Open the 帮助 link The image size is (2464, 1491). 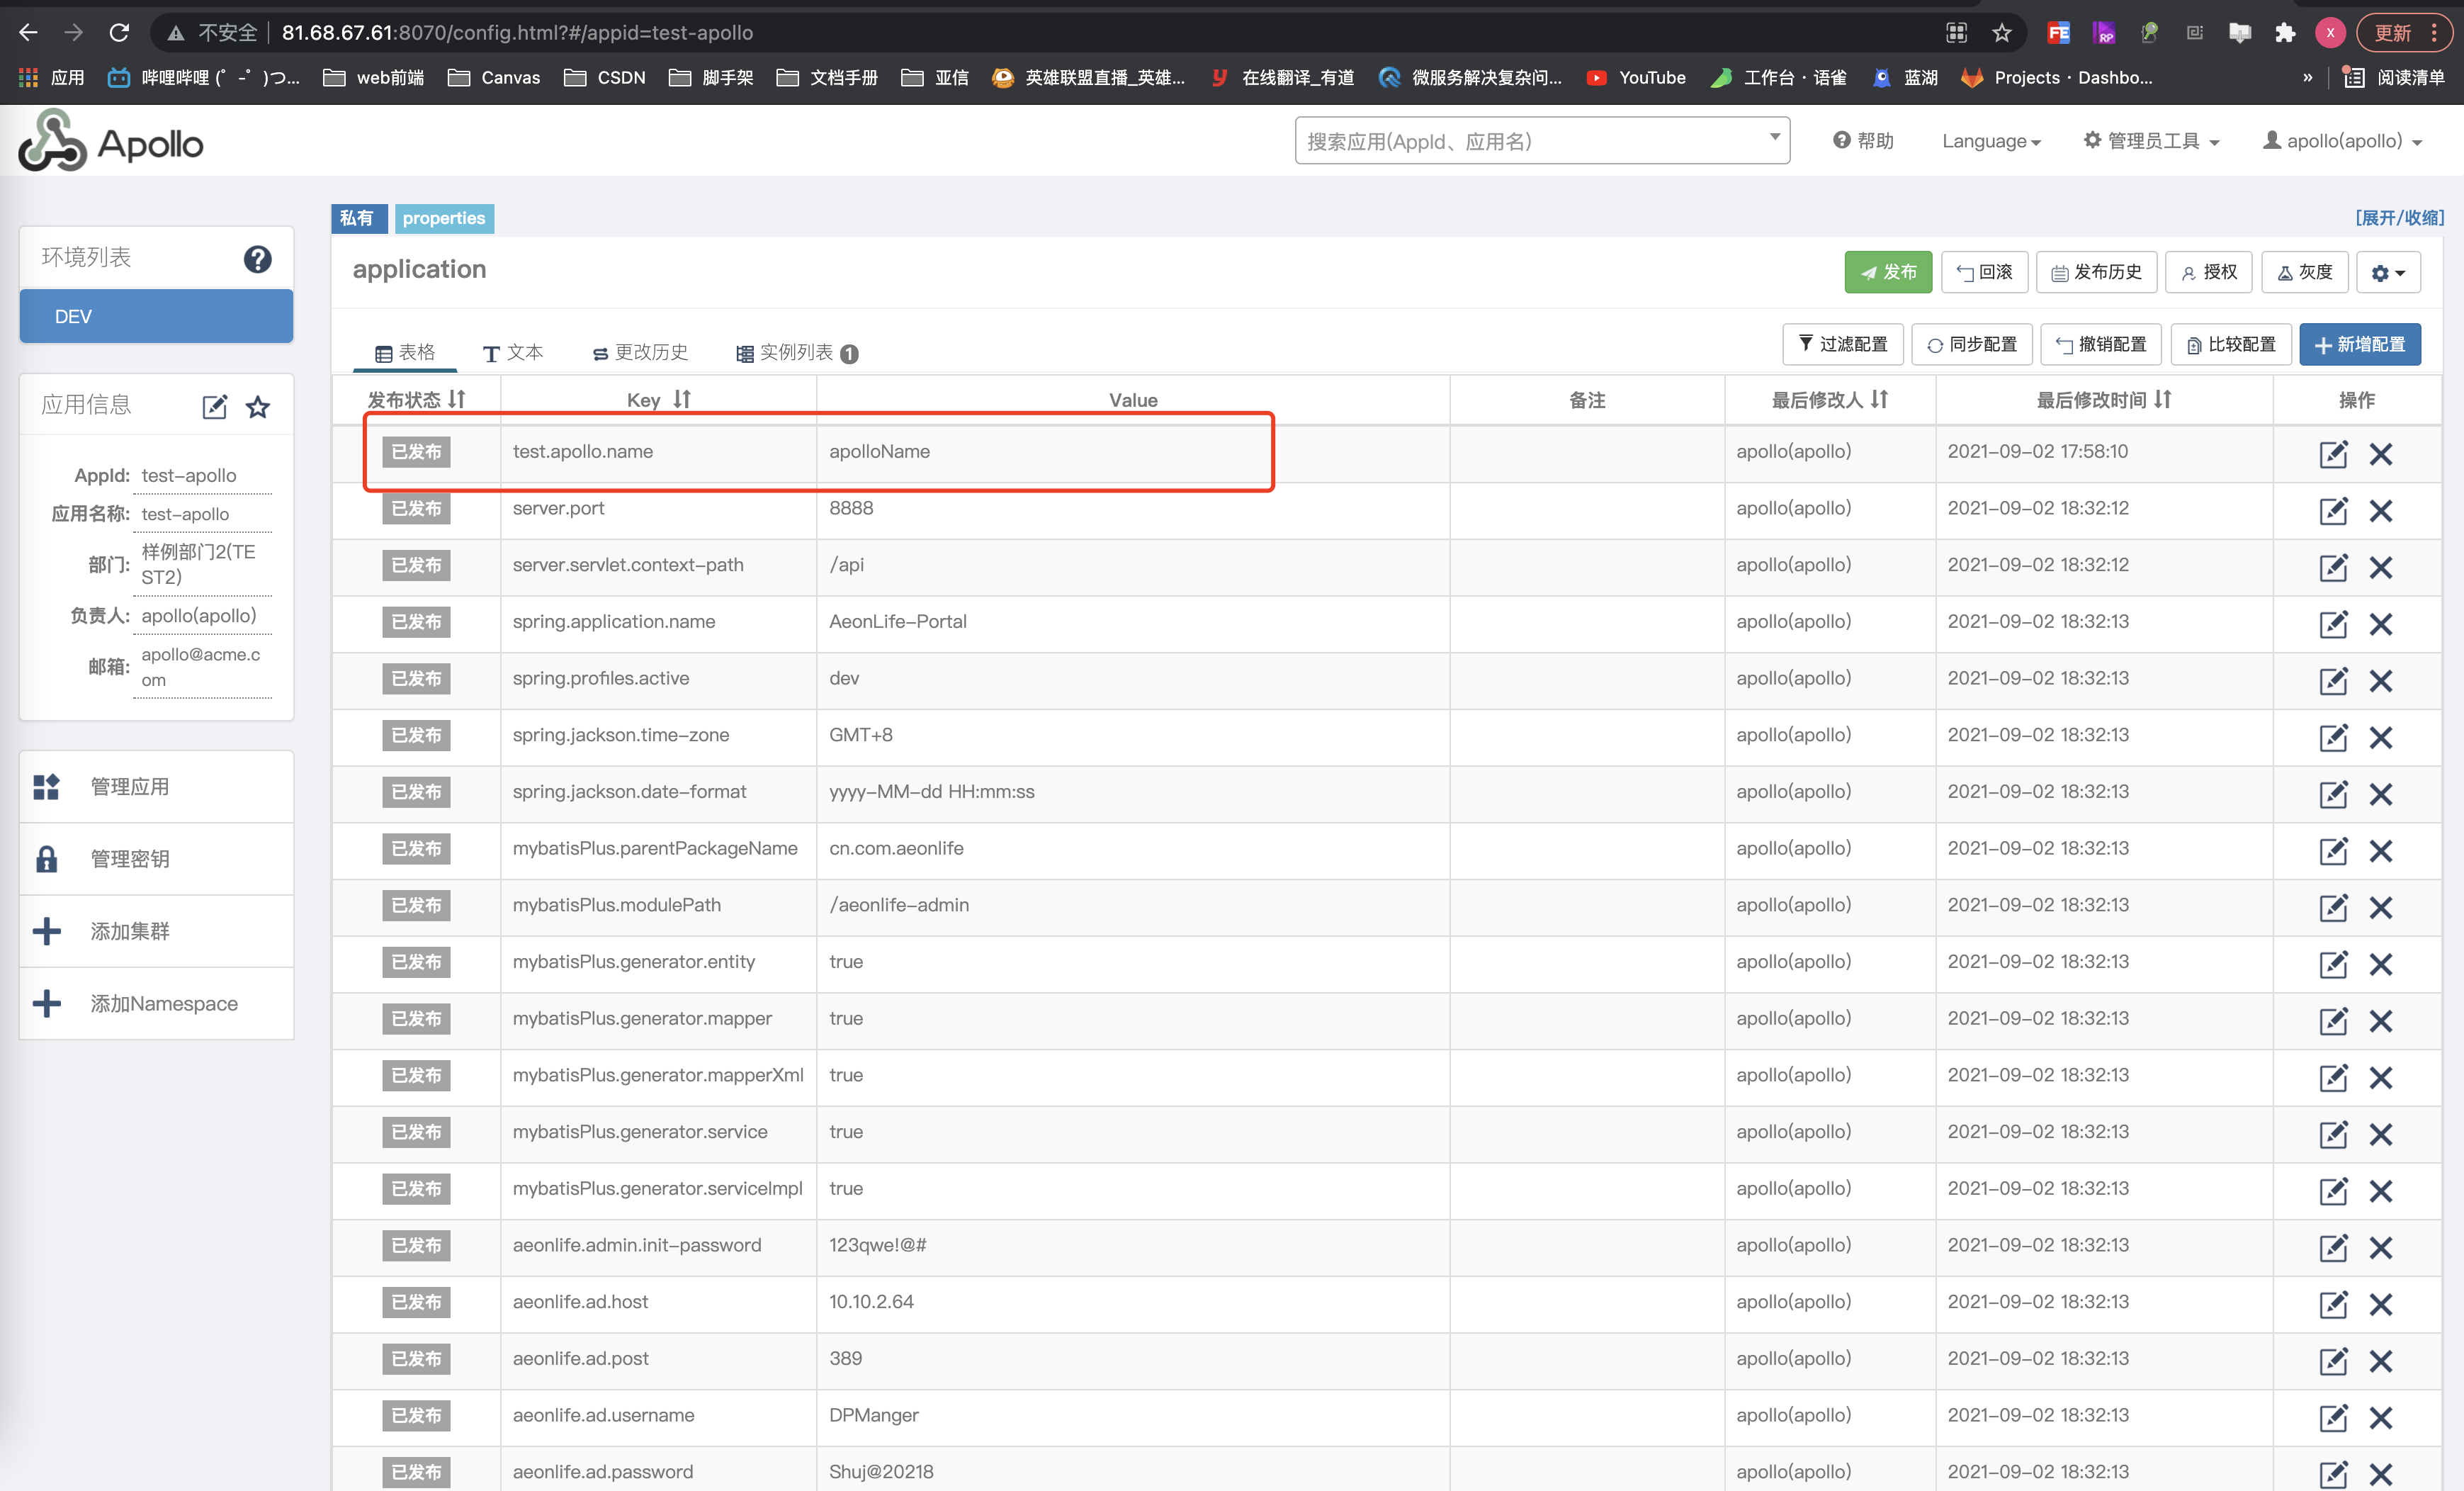(x=1863, y=141)
